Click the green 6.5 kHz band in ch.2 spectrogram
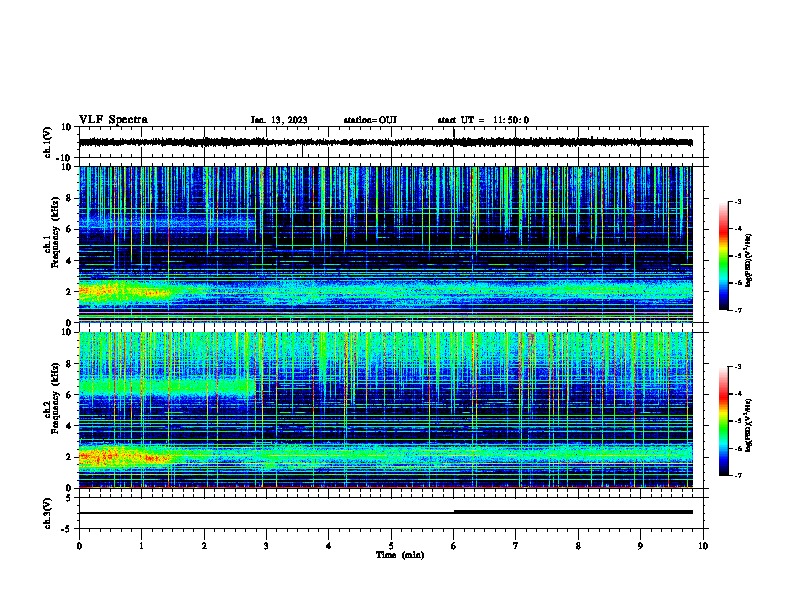Viewport: 792px width, 612px height. 167,387
